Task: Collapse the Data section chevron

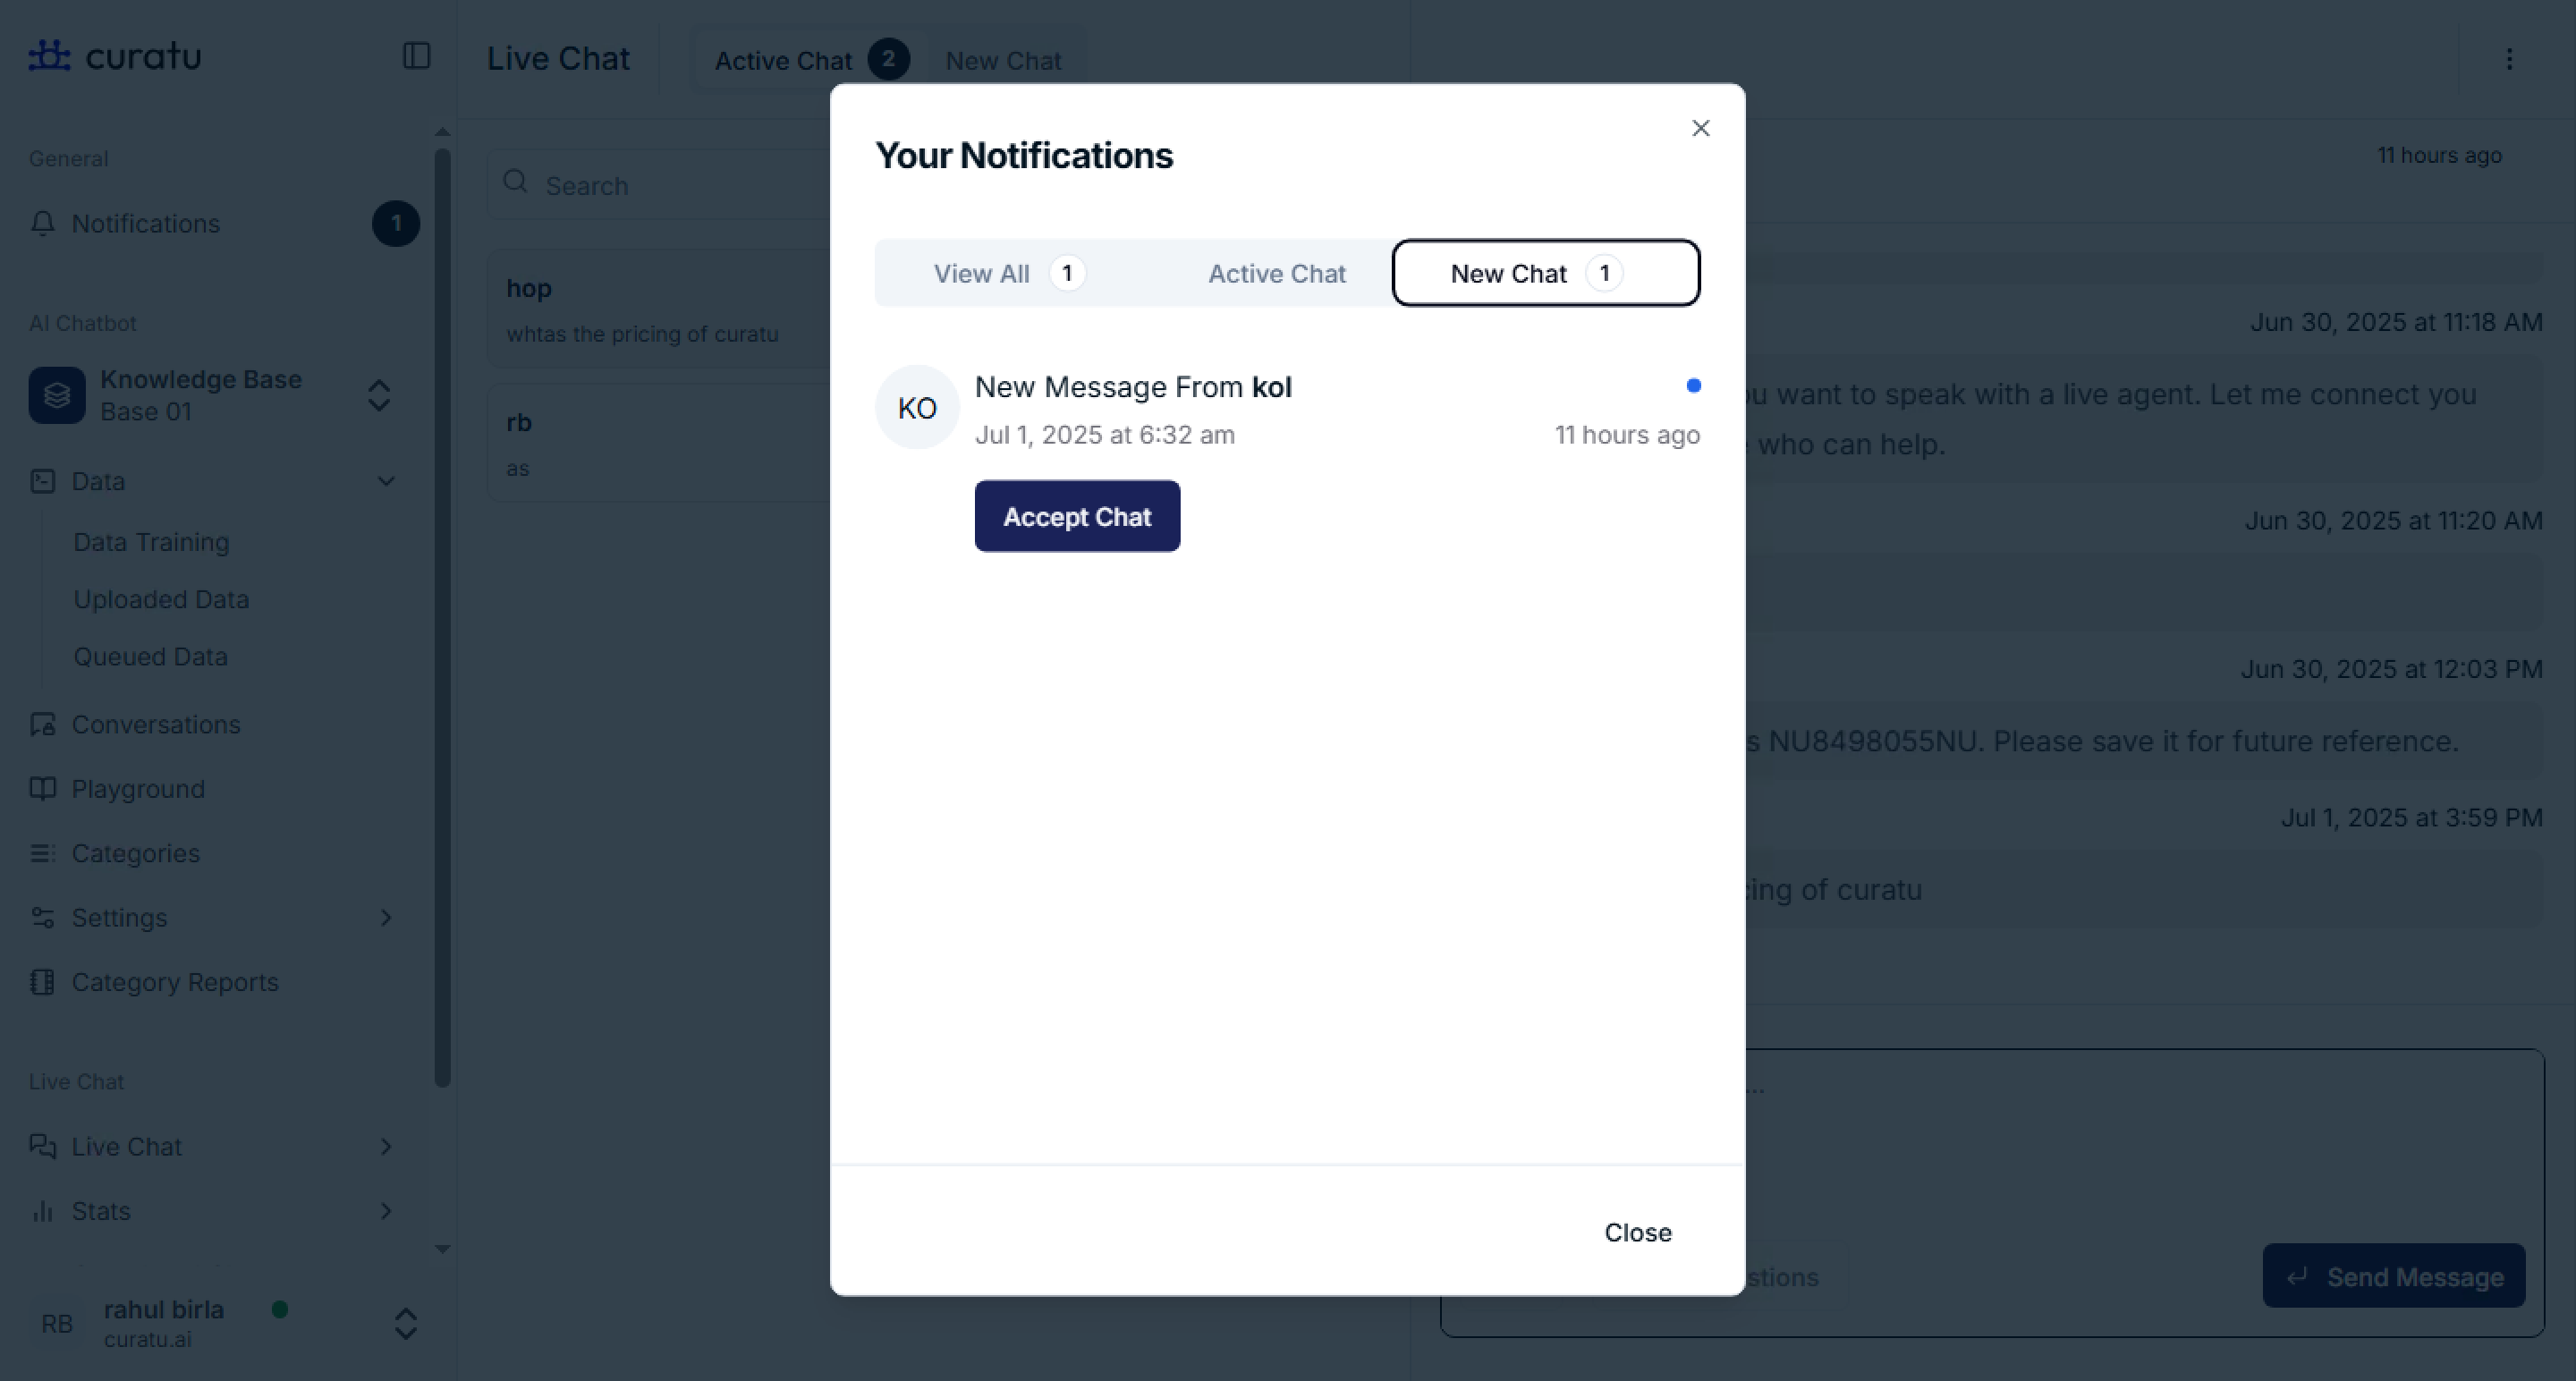Action: [x=386, y=481]
